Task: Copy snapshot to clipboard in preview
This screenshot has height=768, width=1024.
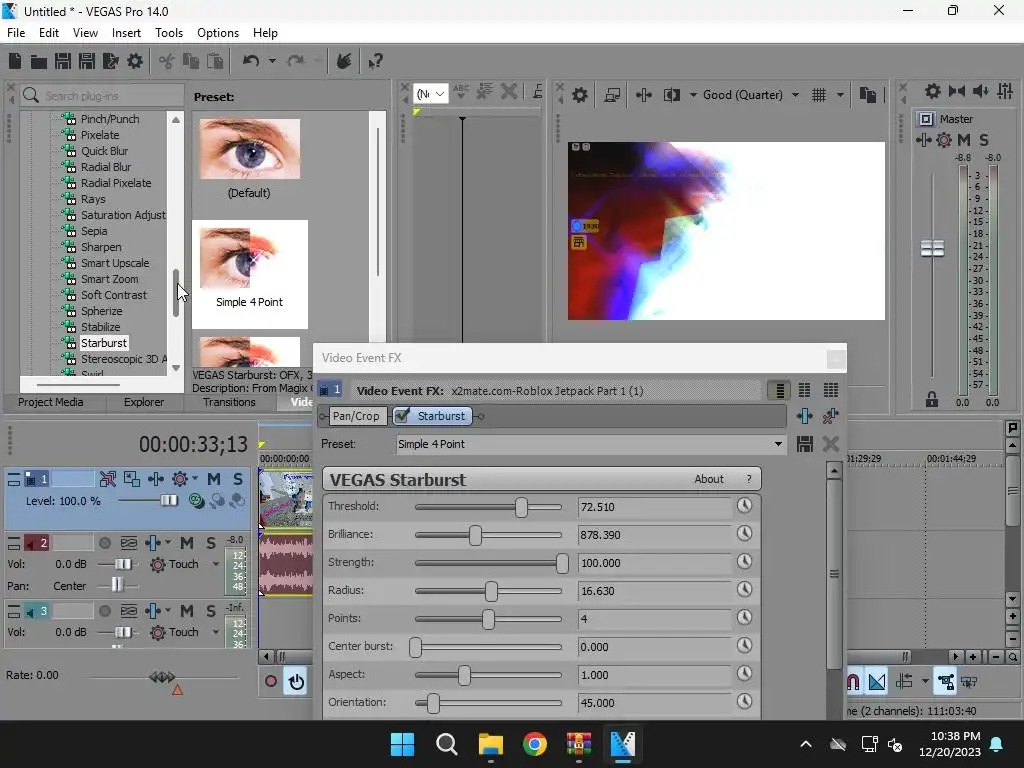Action: 868,95
